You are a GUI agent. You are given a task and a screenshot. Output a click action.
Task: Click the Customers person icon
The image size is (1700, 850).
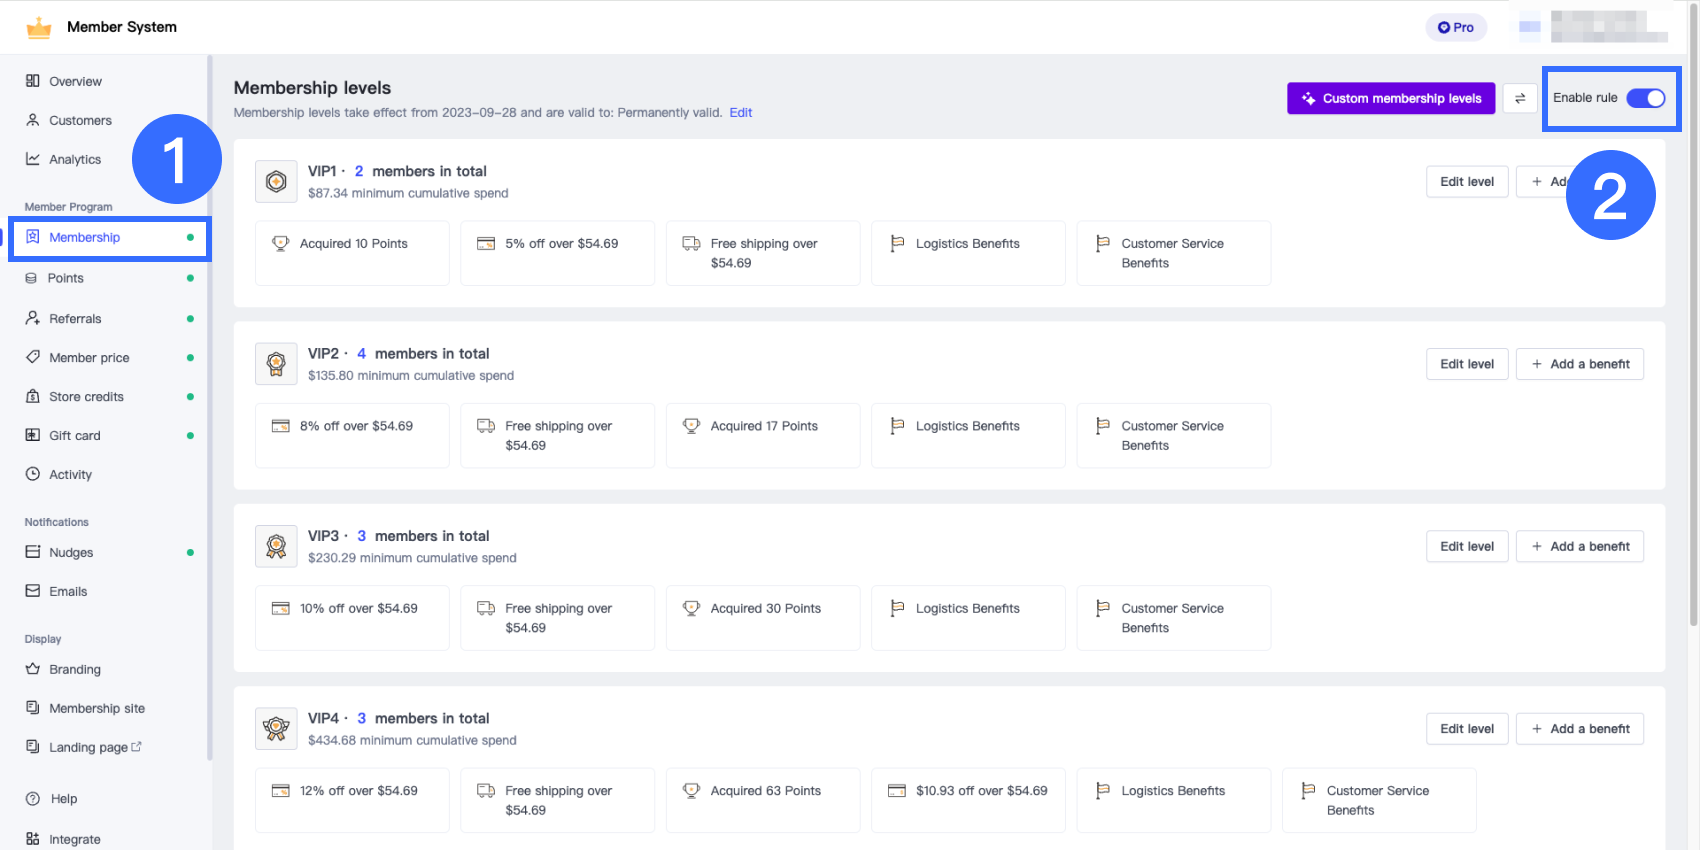[33, 120]
